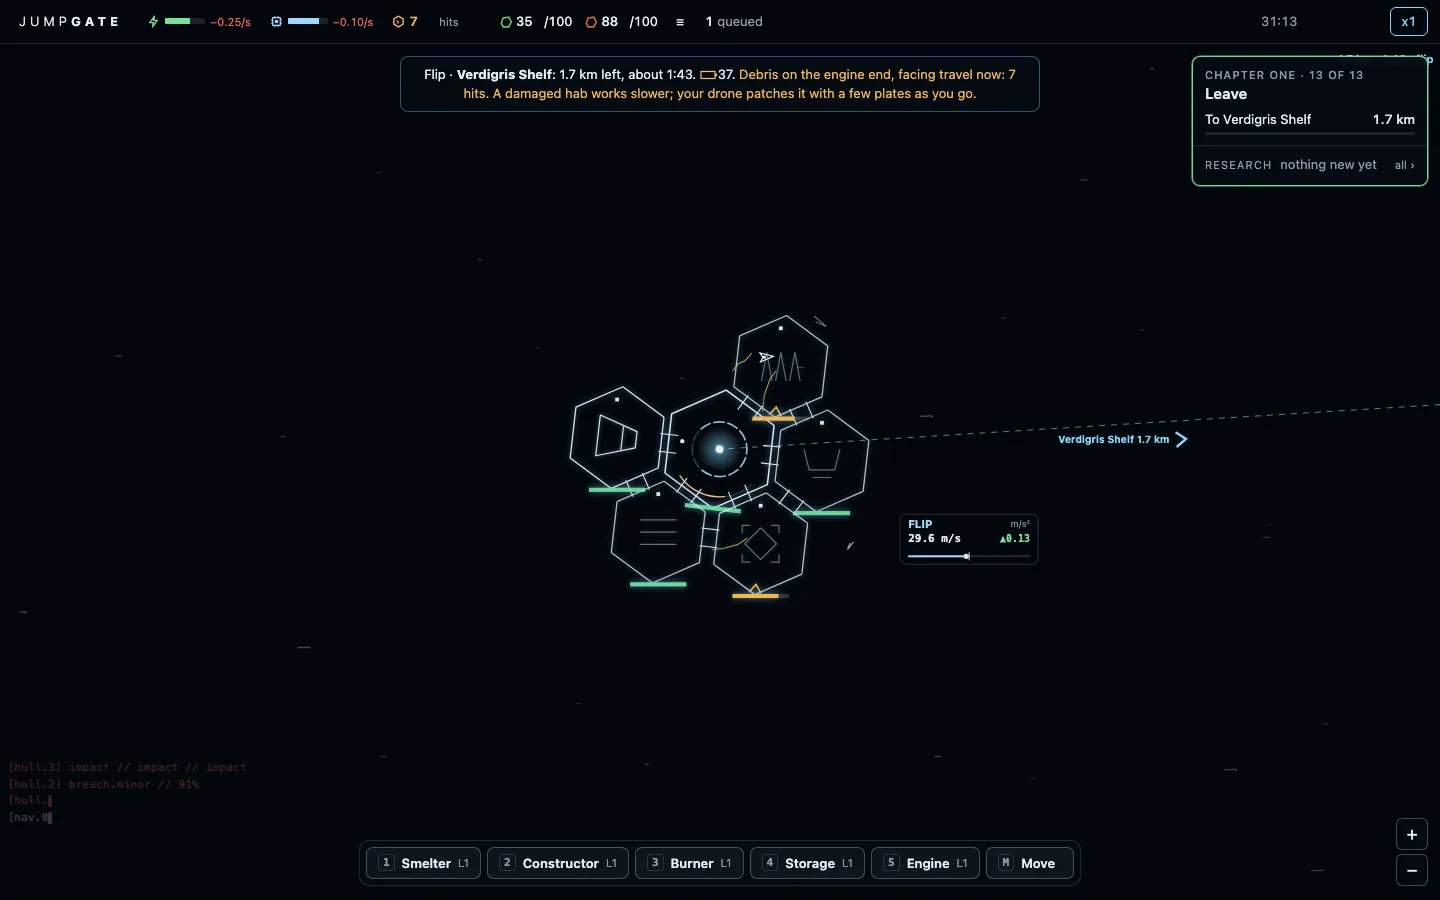Screen dimensions: 1440x900
Task: Click the orange hexagon resource icon beside 88
Action: (x=591, y=21)
